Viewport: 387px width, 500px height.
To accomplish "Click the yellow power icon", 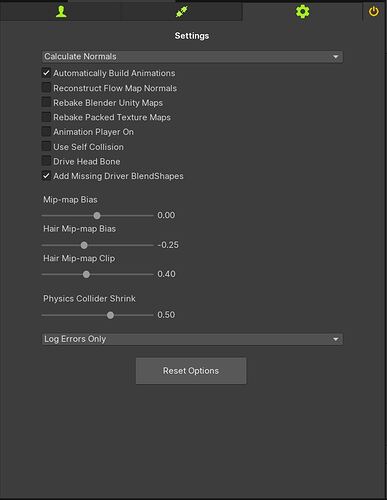I will (374, 11).
